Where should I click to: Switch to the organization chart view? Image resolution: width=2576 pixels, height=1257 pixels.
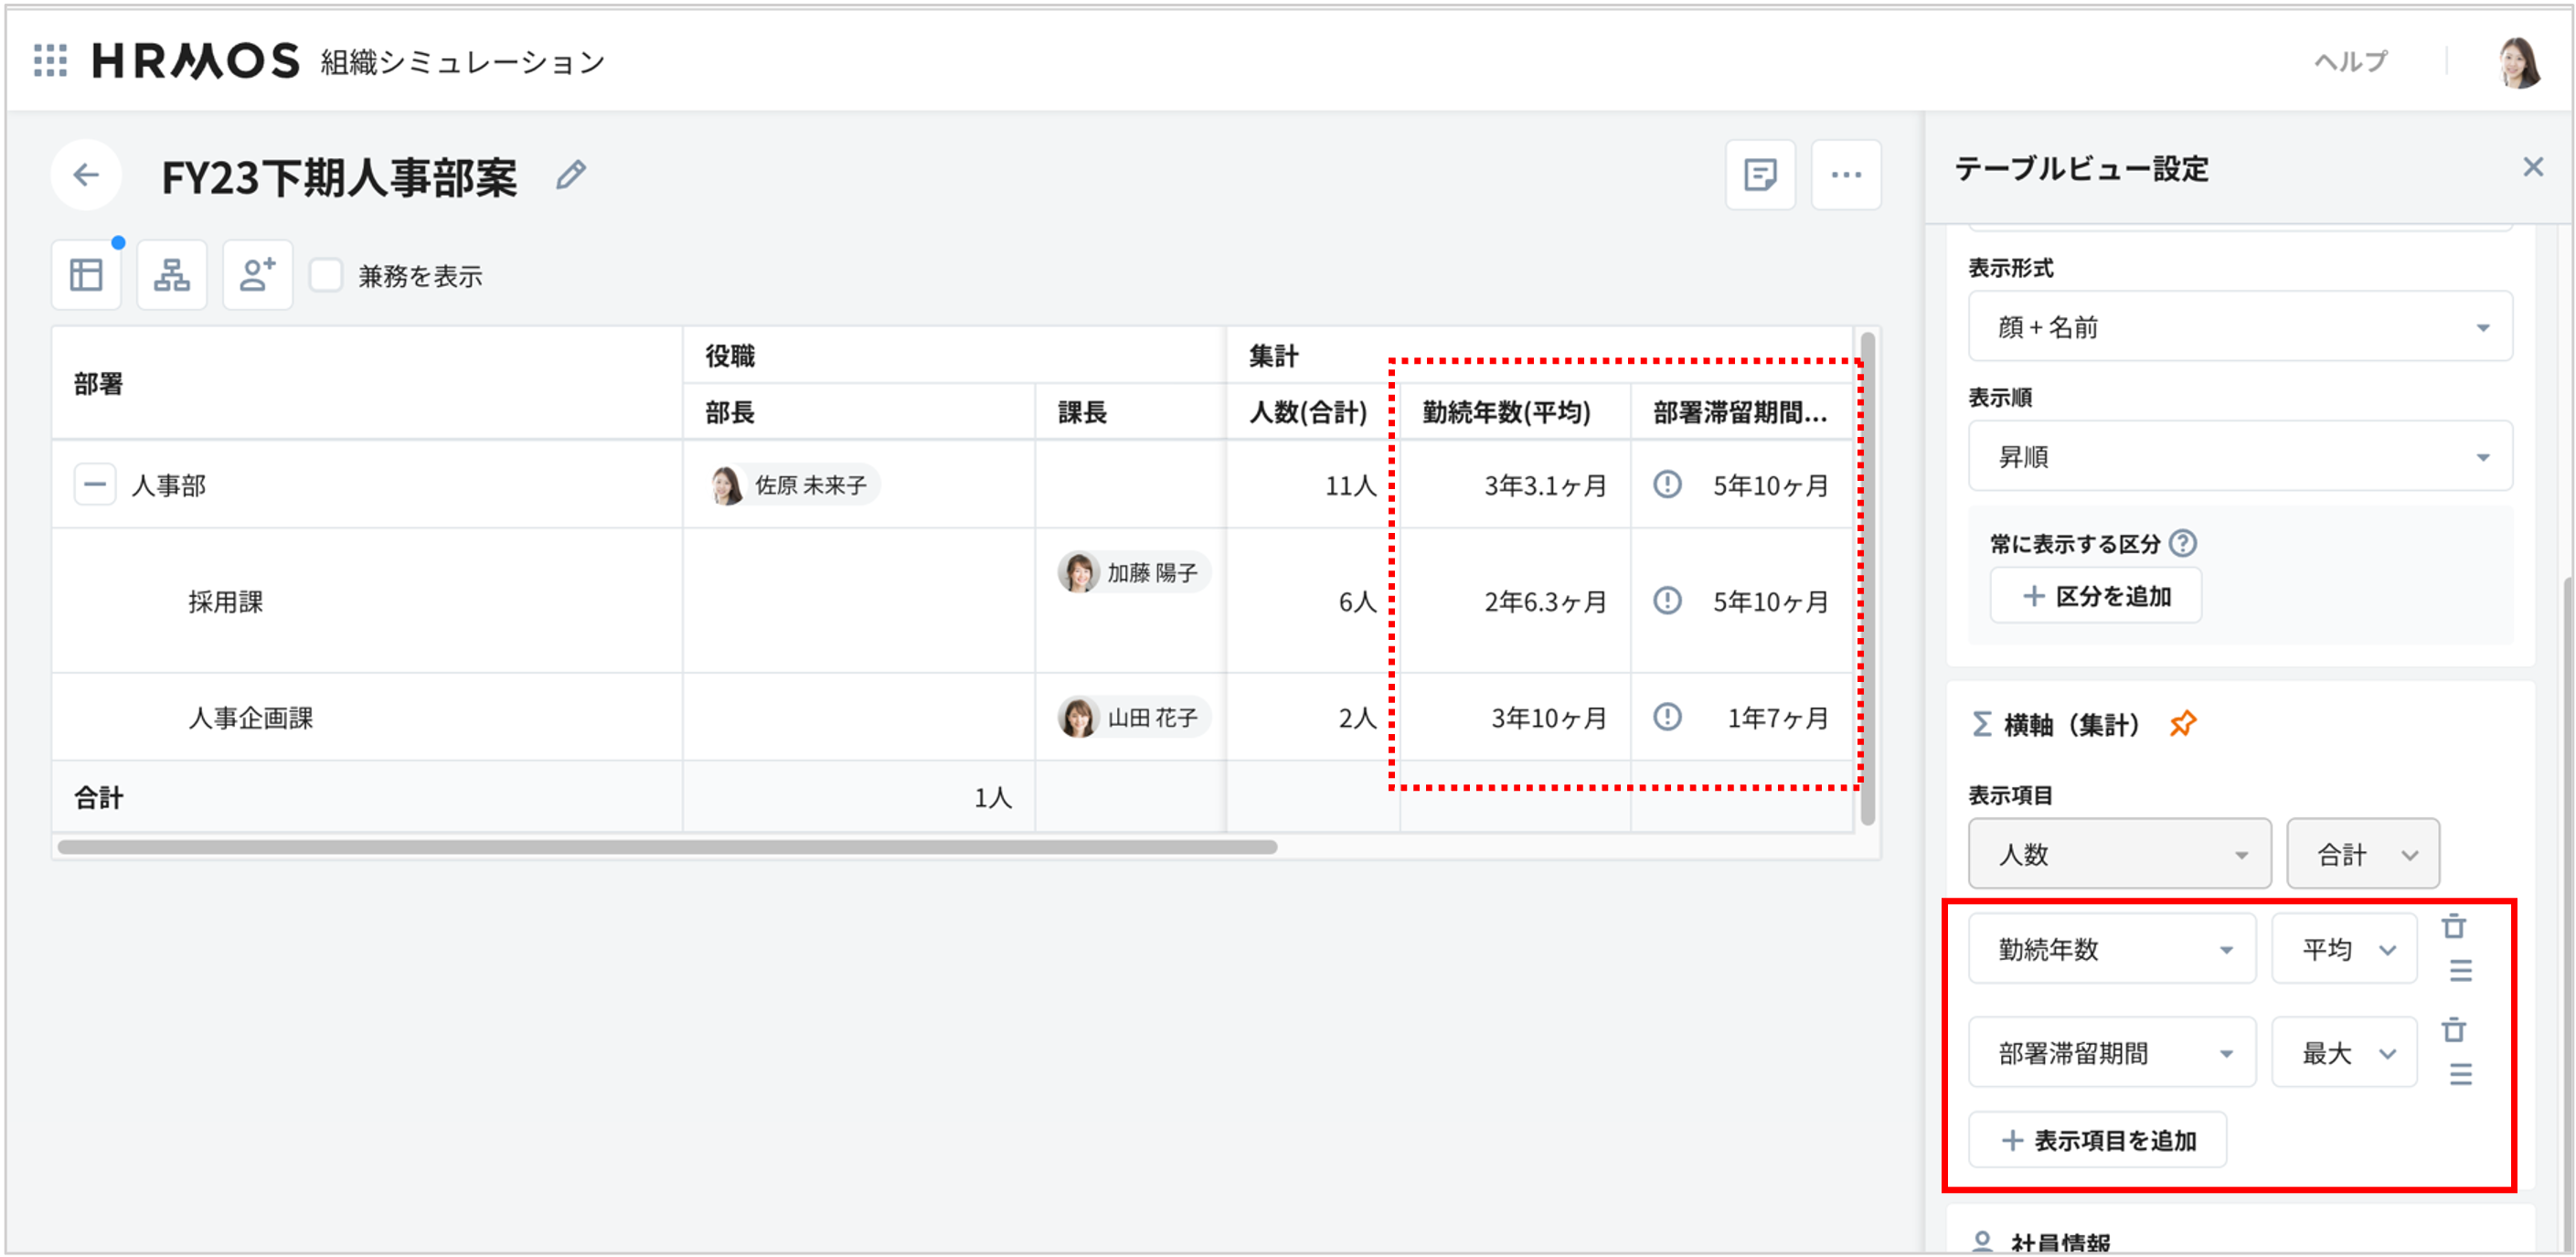click(x=171, y=274)
